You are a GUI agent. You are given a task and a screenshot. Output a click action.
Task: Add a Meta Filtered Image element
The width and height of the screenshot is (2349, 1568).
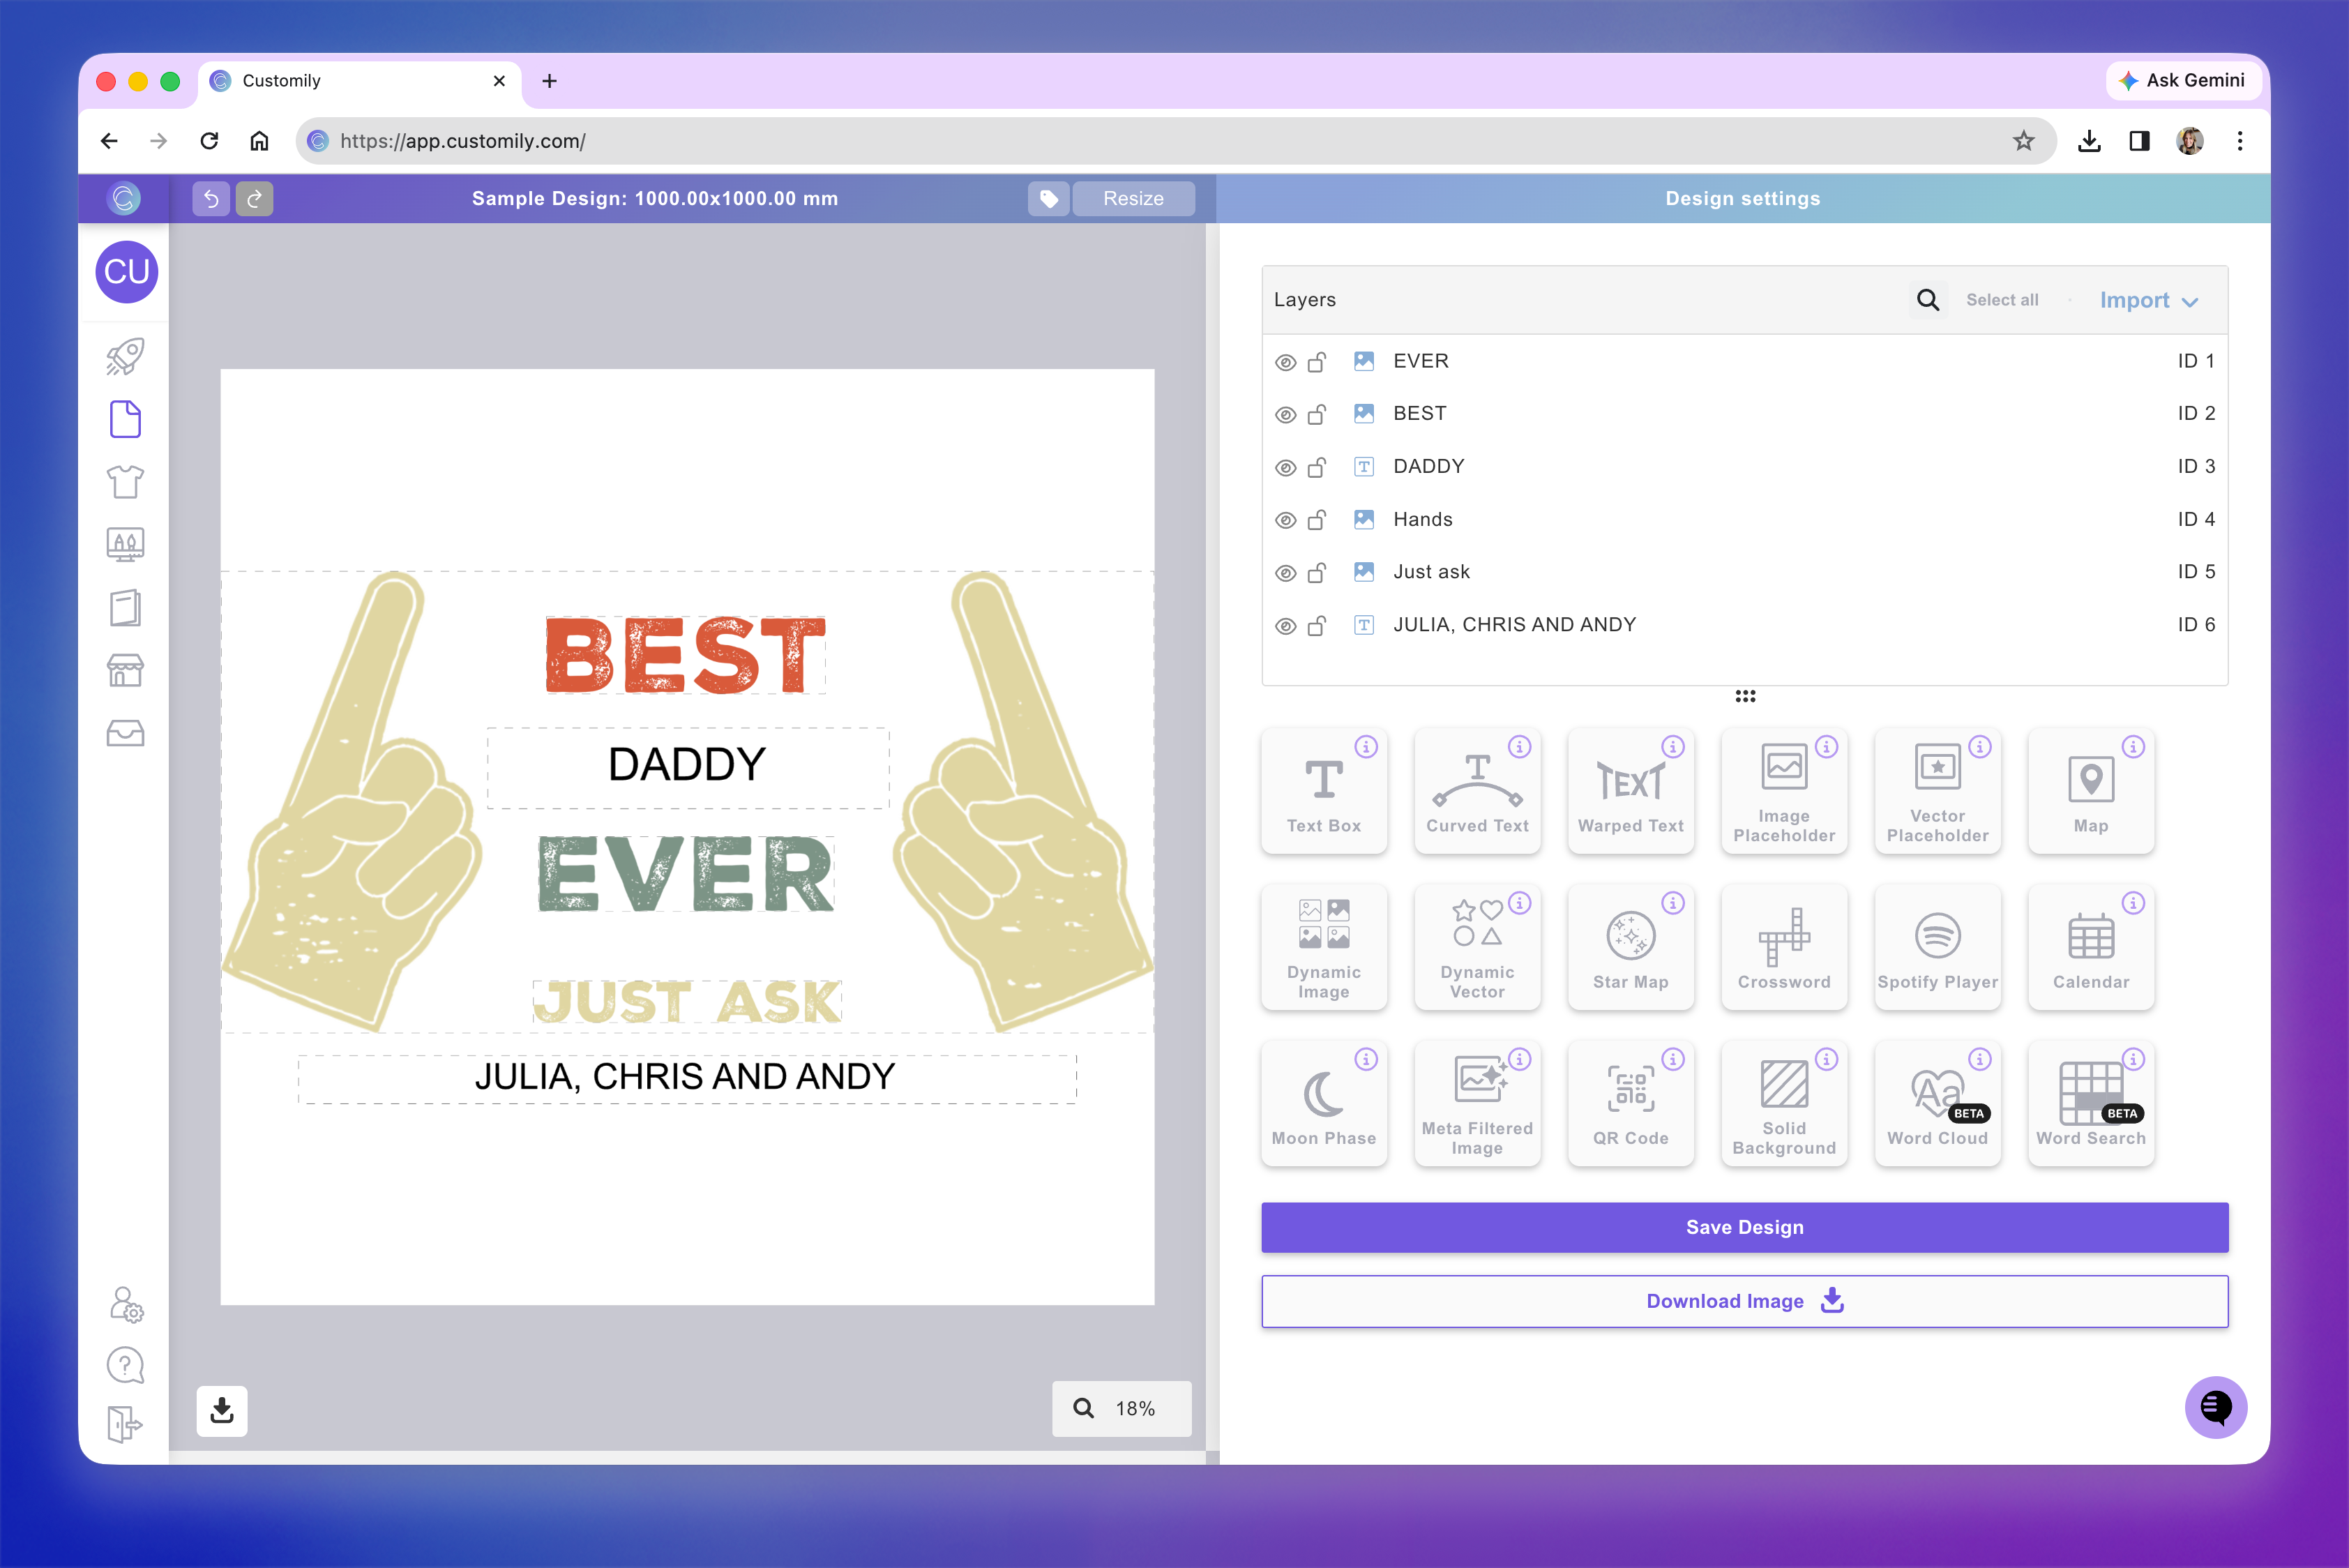(1477, 1103)
